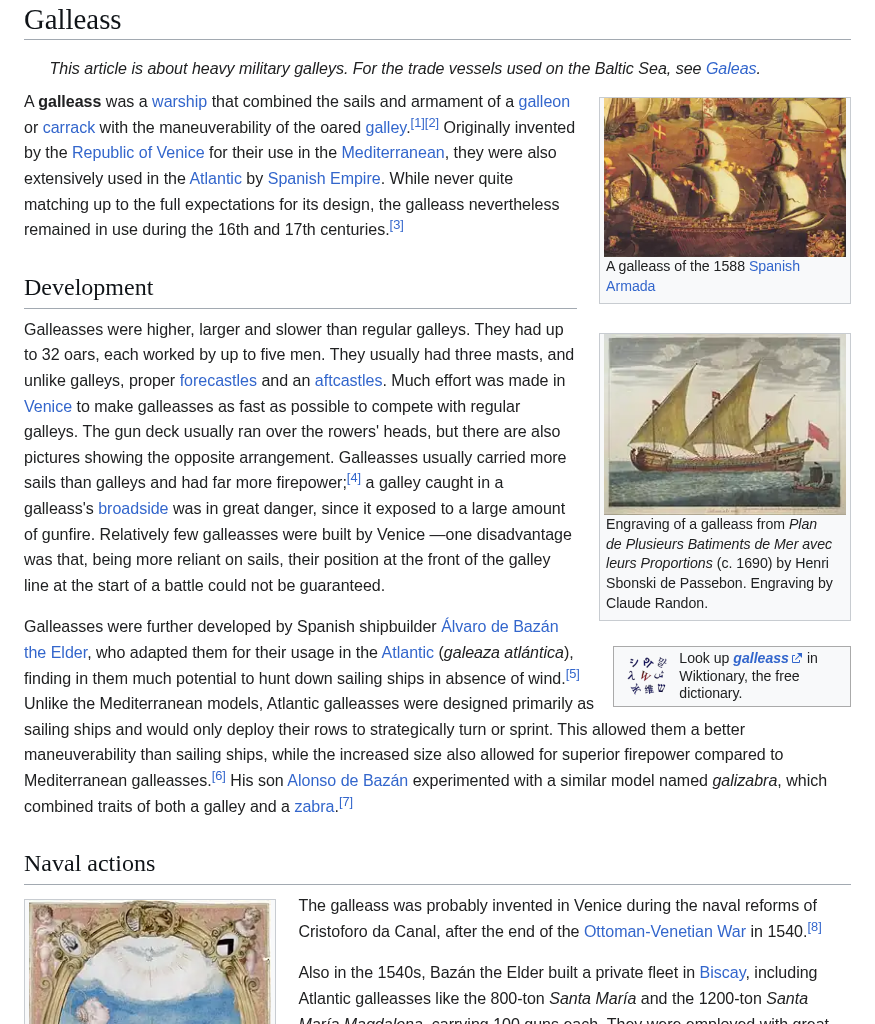Go to the Biscay article
875x1024 pixels.
722,973
